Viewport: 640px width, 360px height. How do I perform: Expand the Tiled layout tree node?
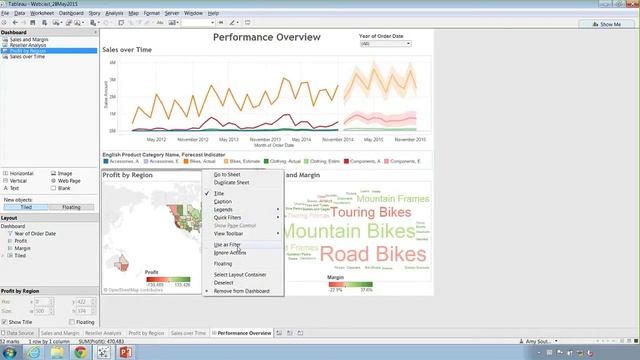(3, 256)
